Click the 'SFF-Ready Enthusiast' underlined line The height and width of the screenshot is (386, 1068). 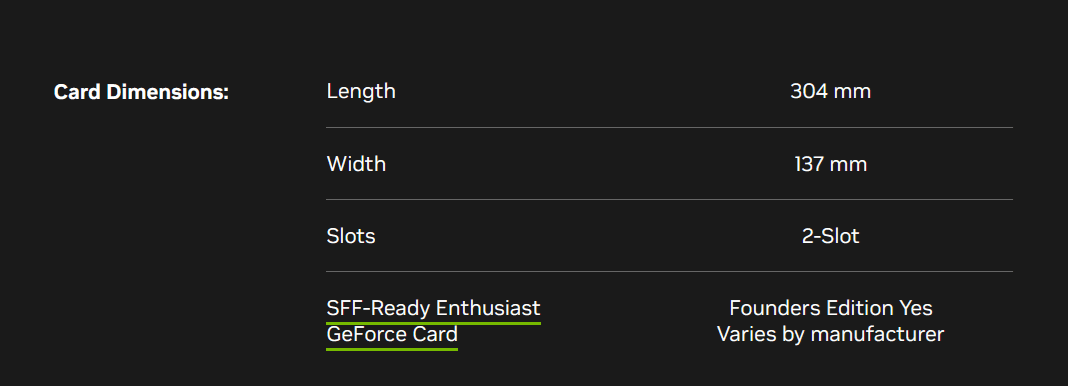coord(433,308)
